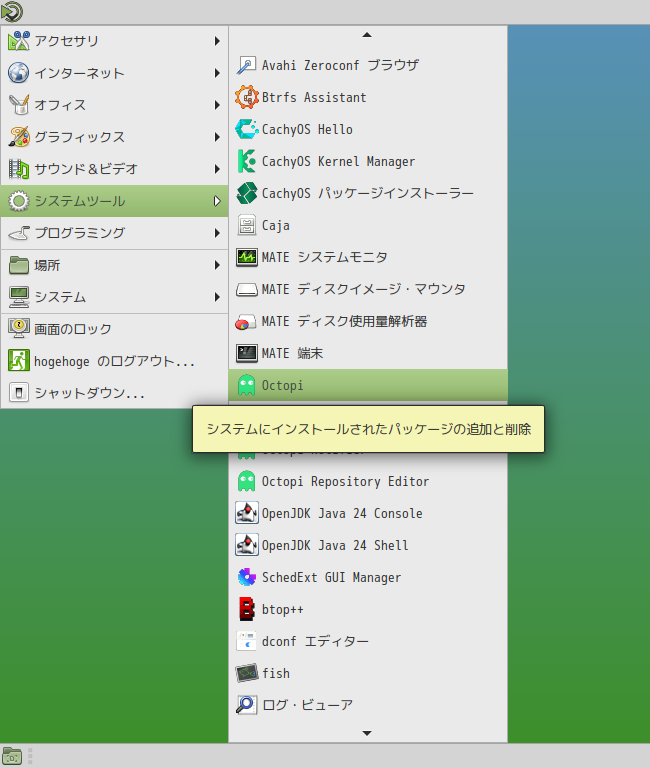Expand the 場所 submenu arrow
This screenshot has height=768, width=650.
pyautogui.click(x=217, y=265)
